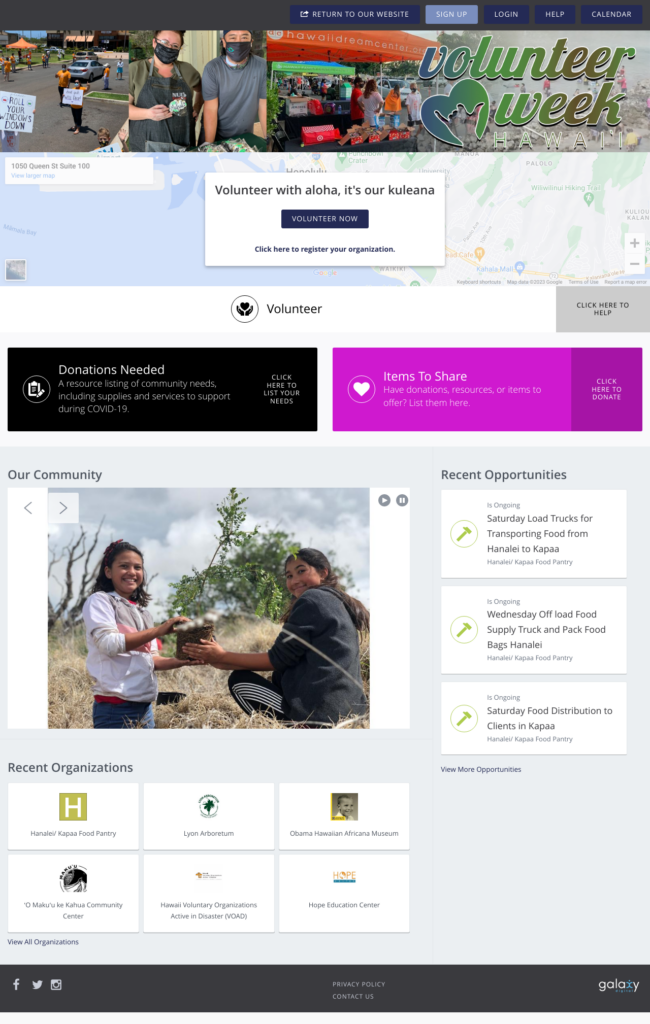Click the Volunteer Now button
650x1024 pixels.
pos(325,219)
